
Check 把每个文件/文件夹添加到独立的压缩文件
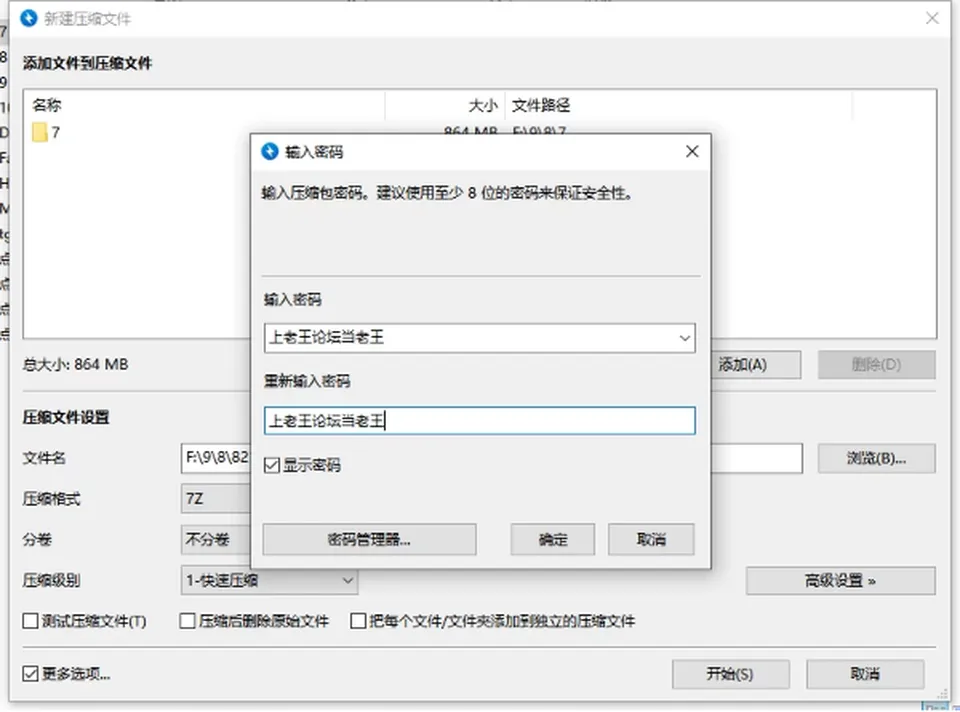pyautogui.click(x=358, y=621)
